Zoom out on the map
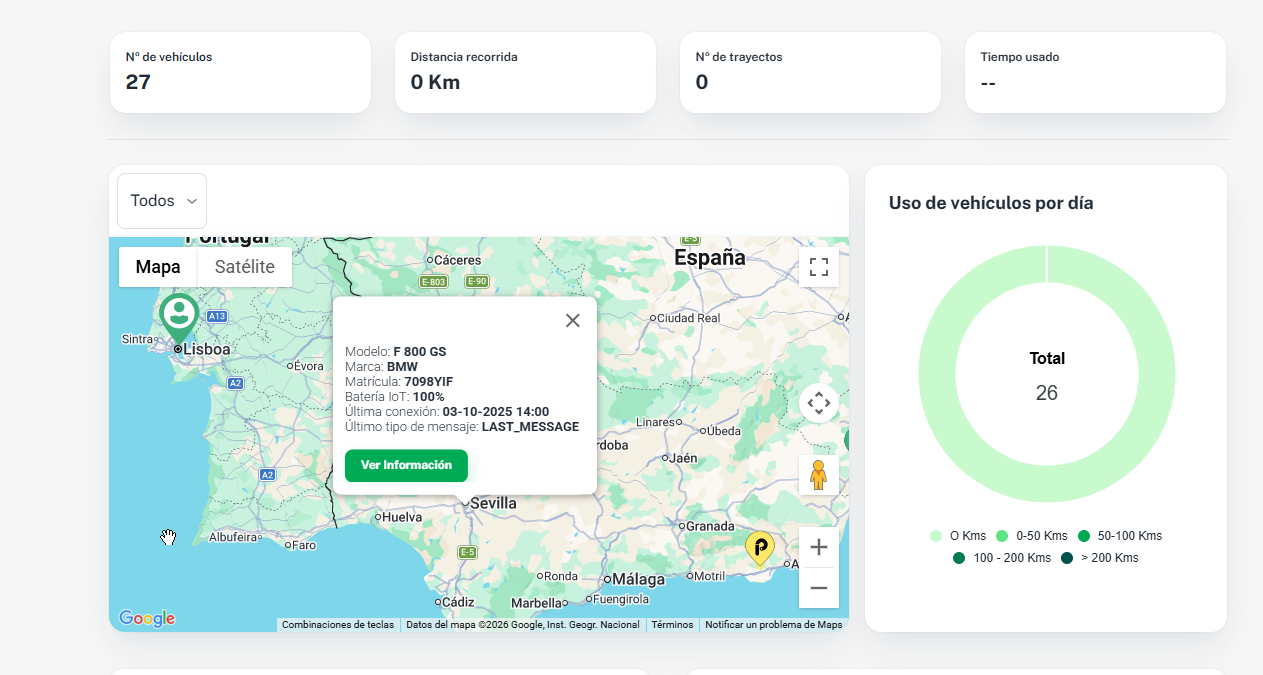The width and height of the screenshot is (1263, 675). pyautogui.click(x=819, y=588)
